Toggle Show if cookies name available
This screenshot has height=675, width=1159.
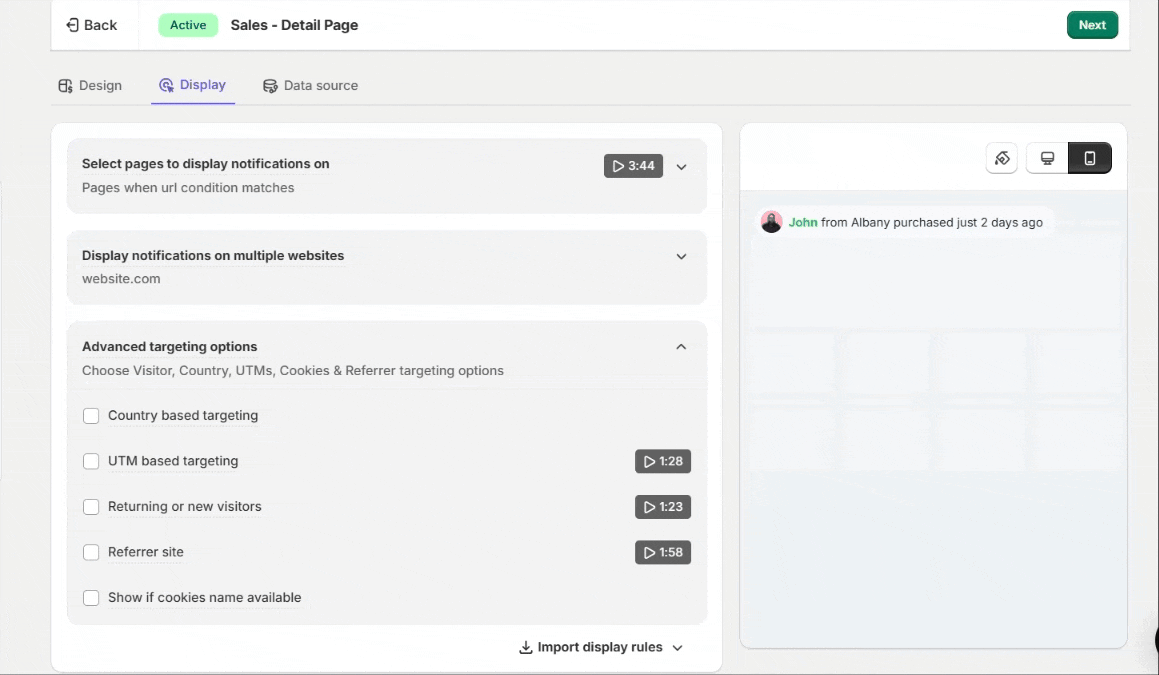pos(91,597)
